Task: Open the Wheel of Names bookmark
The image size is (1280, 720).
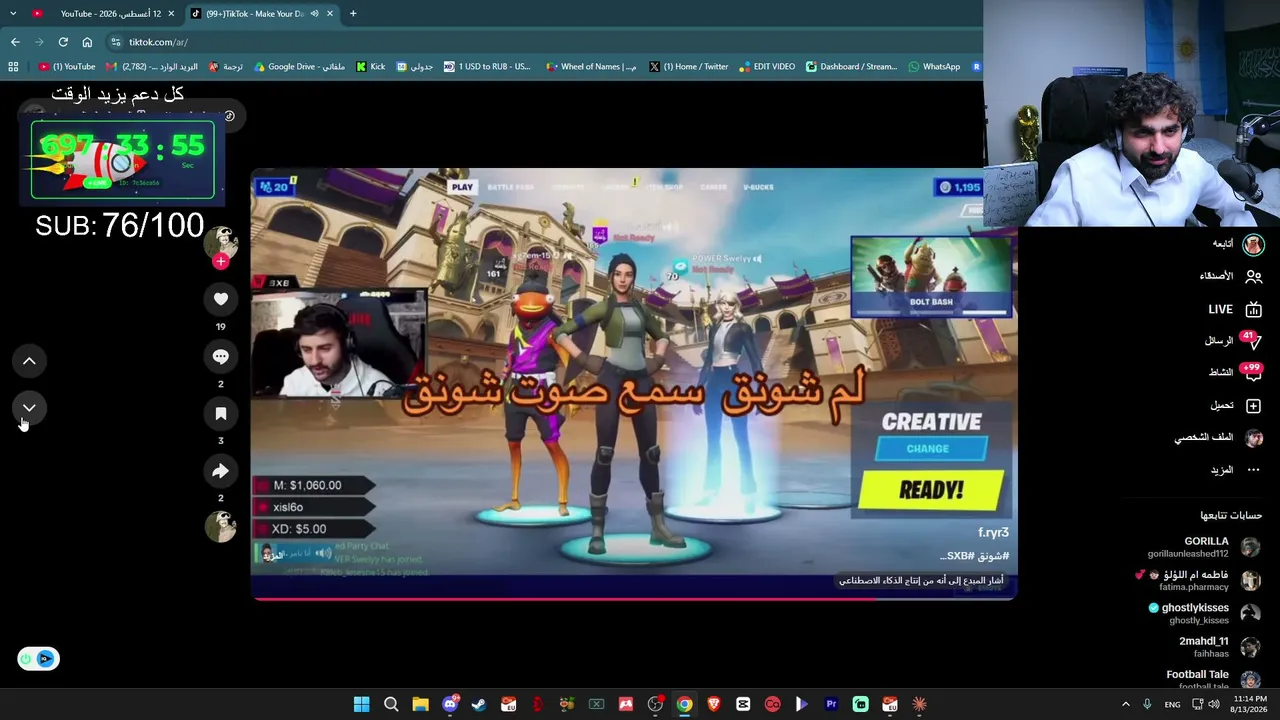Action: [591, 67]
